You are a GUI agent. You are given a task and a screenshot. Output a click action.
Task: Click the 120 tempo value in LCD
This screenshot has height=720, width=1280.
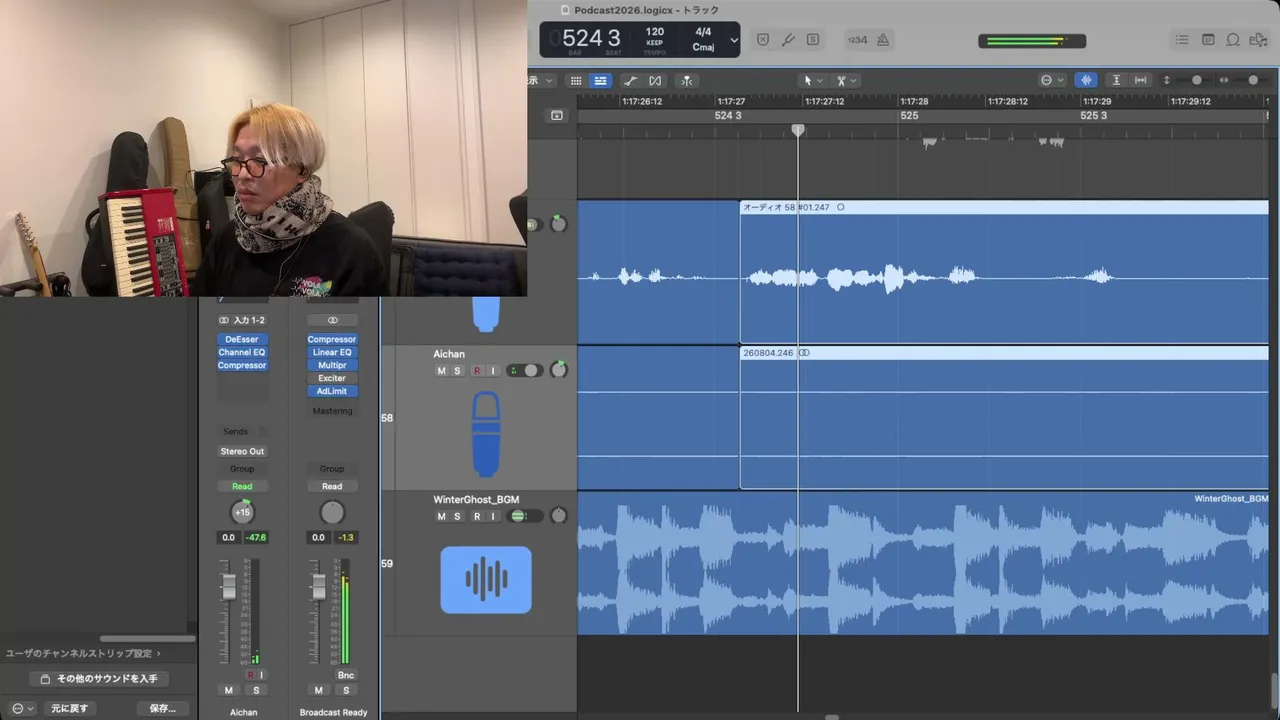pyautogui.click(x=655, y=32)
